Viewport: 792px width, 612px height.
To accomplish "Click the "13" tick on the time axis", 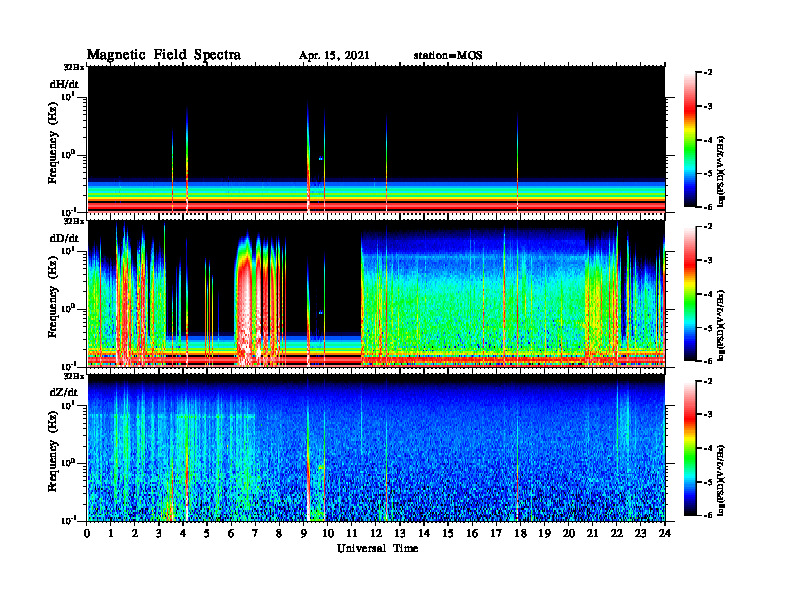I will point(400,533).
